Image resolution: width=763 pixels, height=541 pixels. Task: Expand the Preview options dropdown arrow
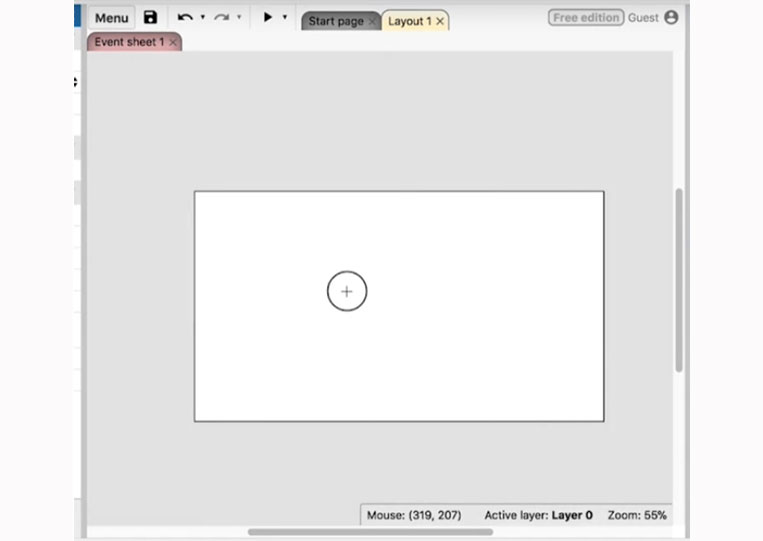(285, 17)
